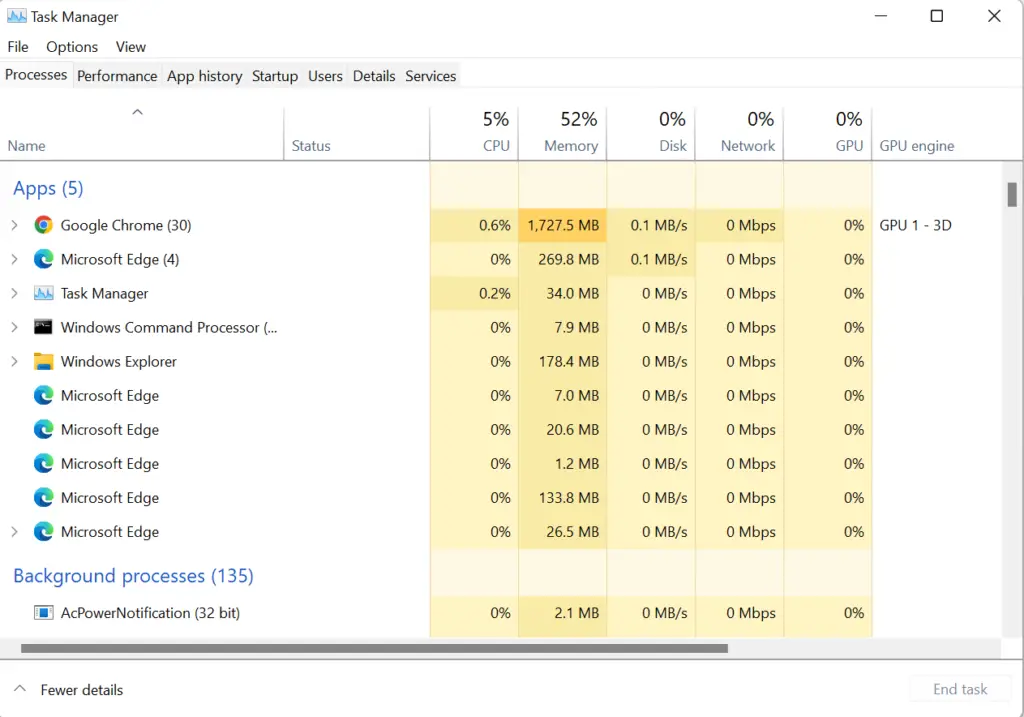Select the Windows Command Processor row name
The image size is (1024, 717).
click(169, 328)
